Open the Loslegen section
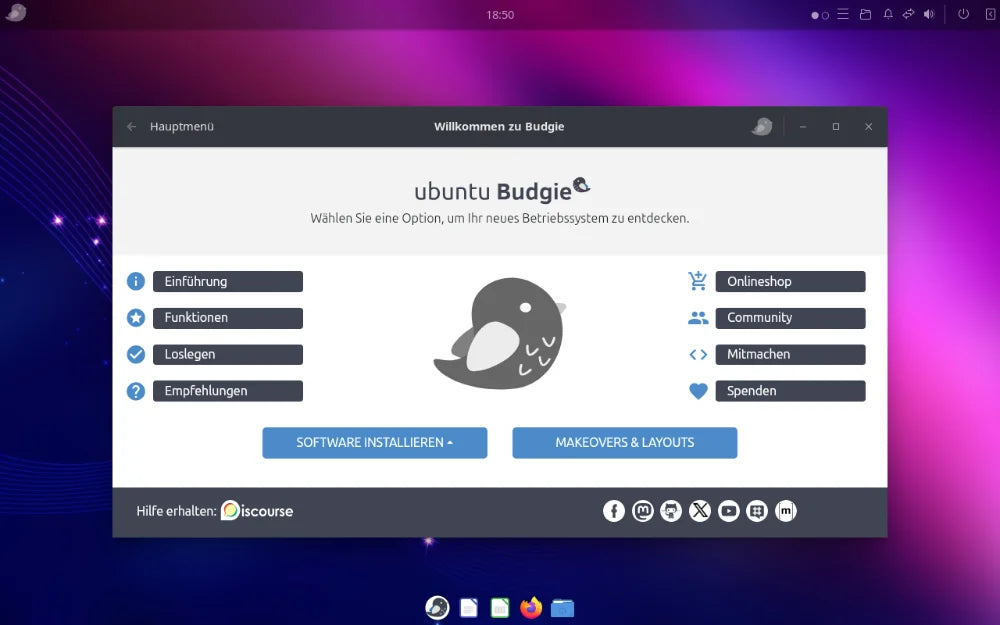The height and width of the screenshot is (625, 1000). click(228, 355)
